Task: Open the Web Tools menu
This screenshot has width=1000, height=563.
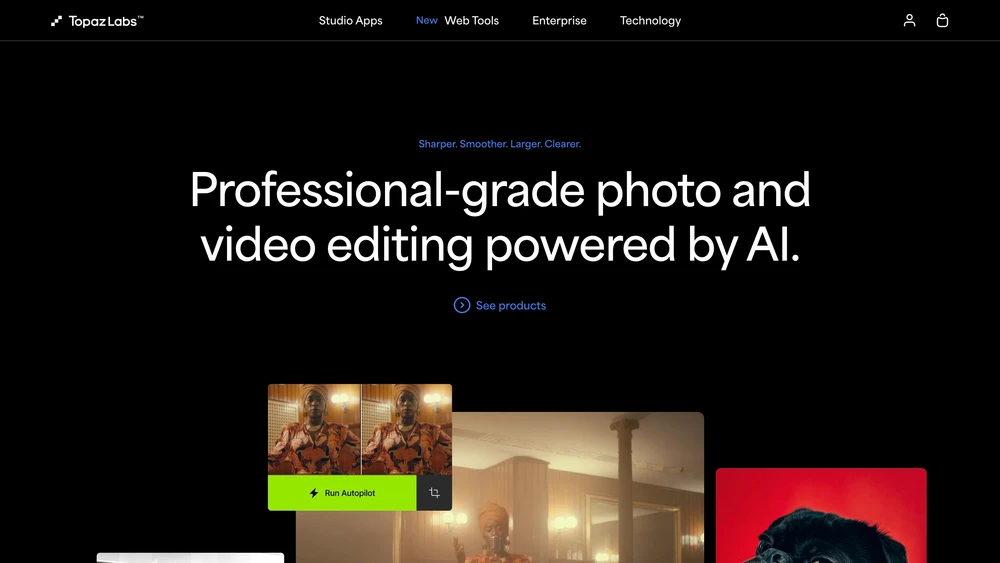Action: coord(471,20)
